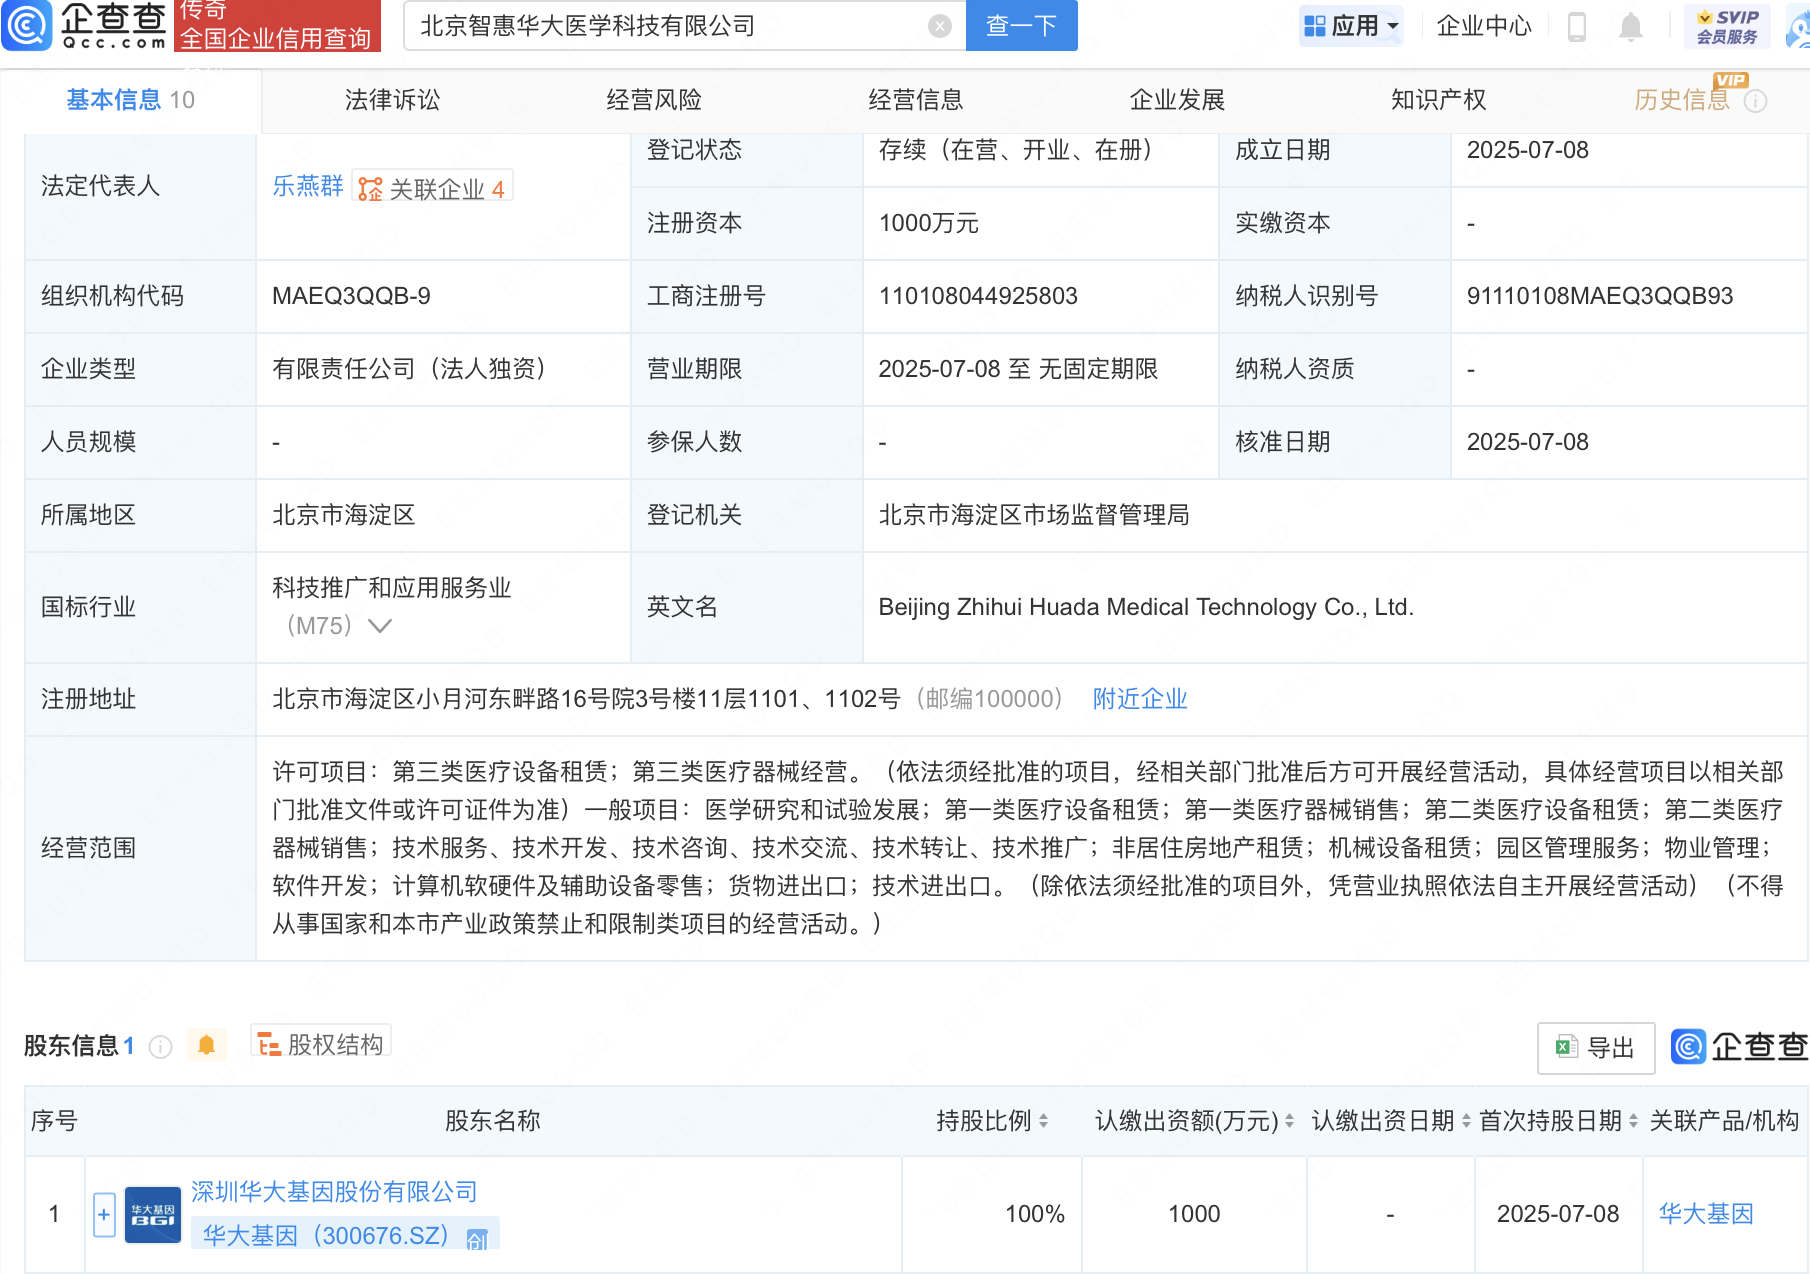
Task: Switch to 经营信息 tab
Action: pos(915,100)
